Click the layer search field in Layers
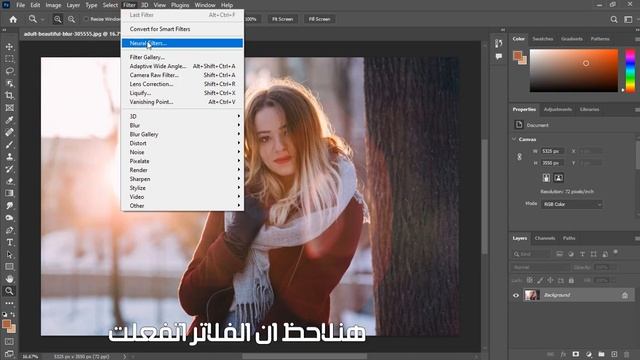640x360 pixels. pyautogui.click(x=532, y=254)
